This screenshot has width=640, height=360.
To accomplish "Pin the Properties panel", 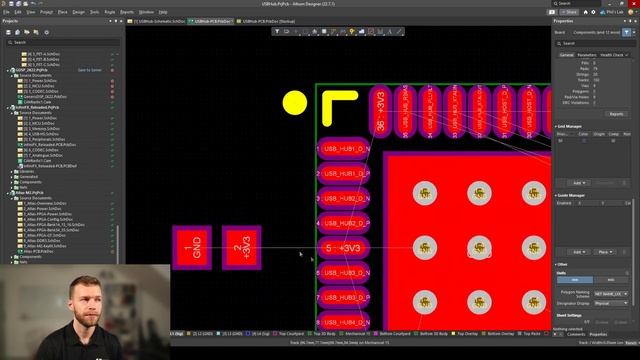I will point(630,21).
